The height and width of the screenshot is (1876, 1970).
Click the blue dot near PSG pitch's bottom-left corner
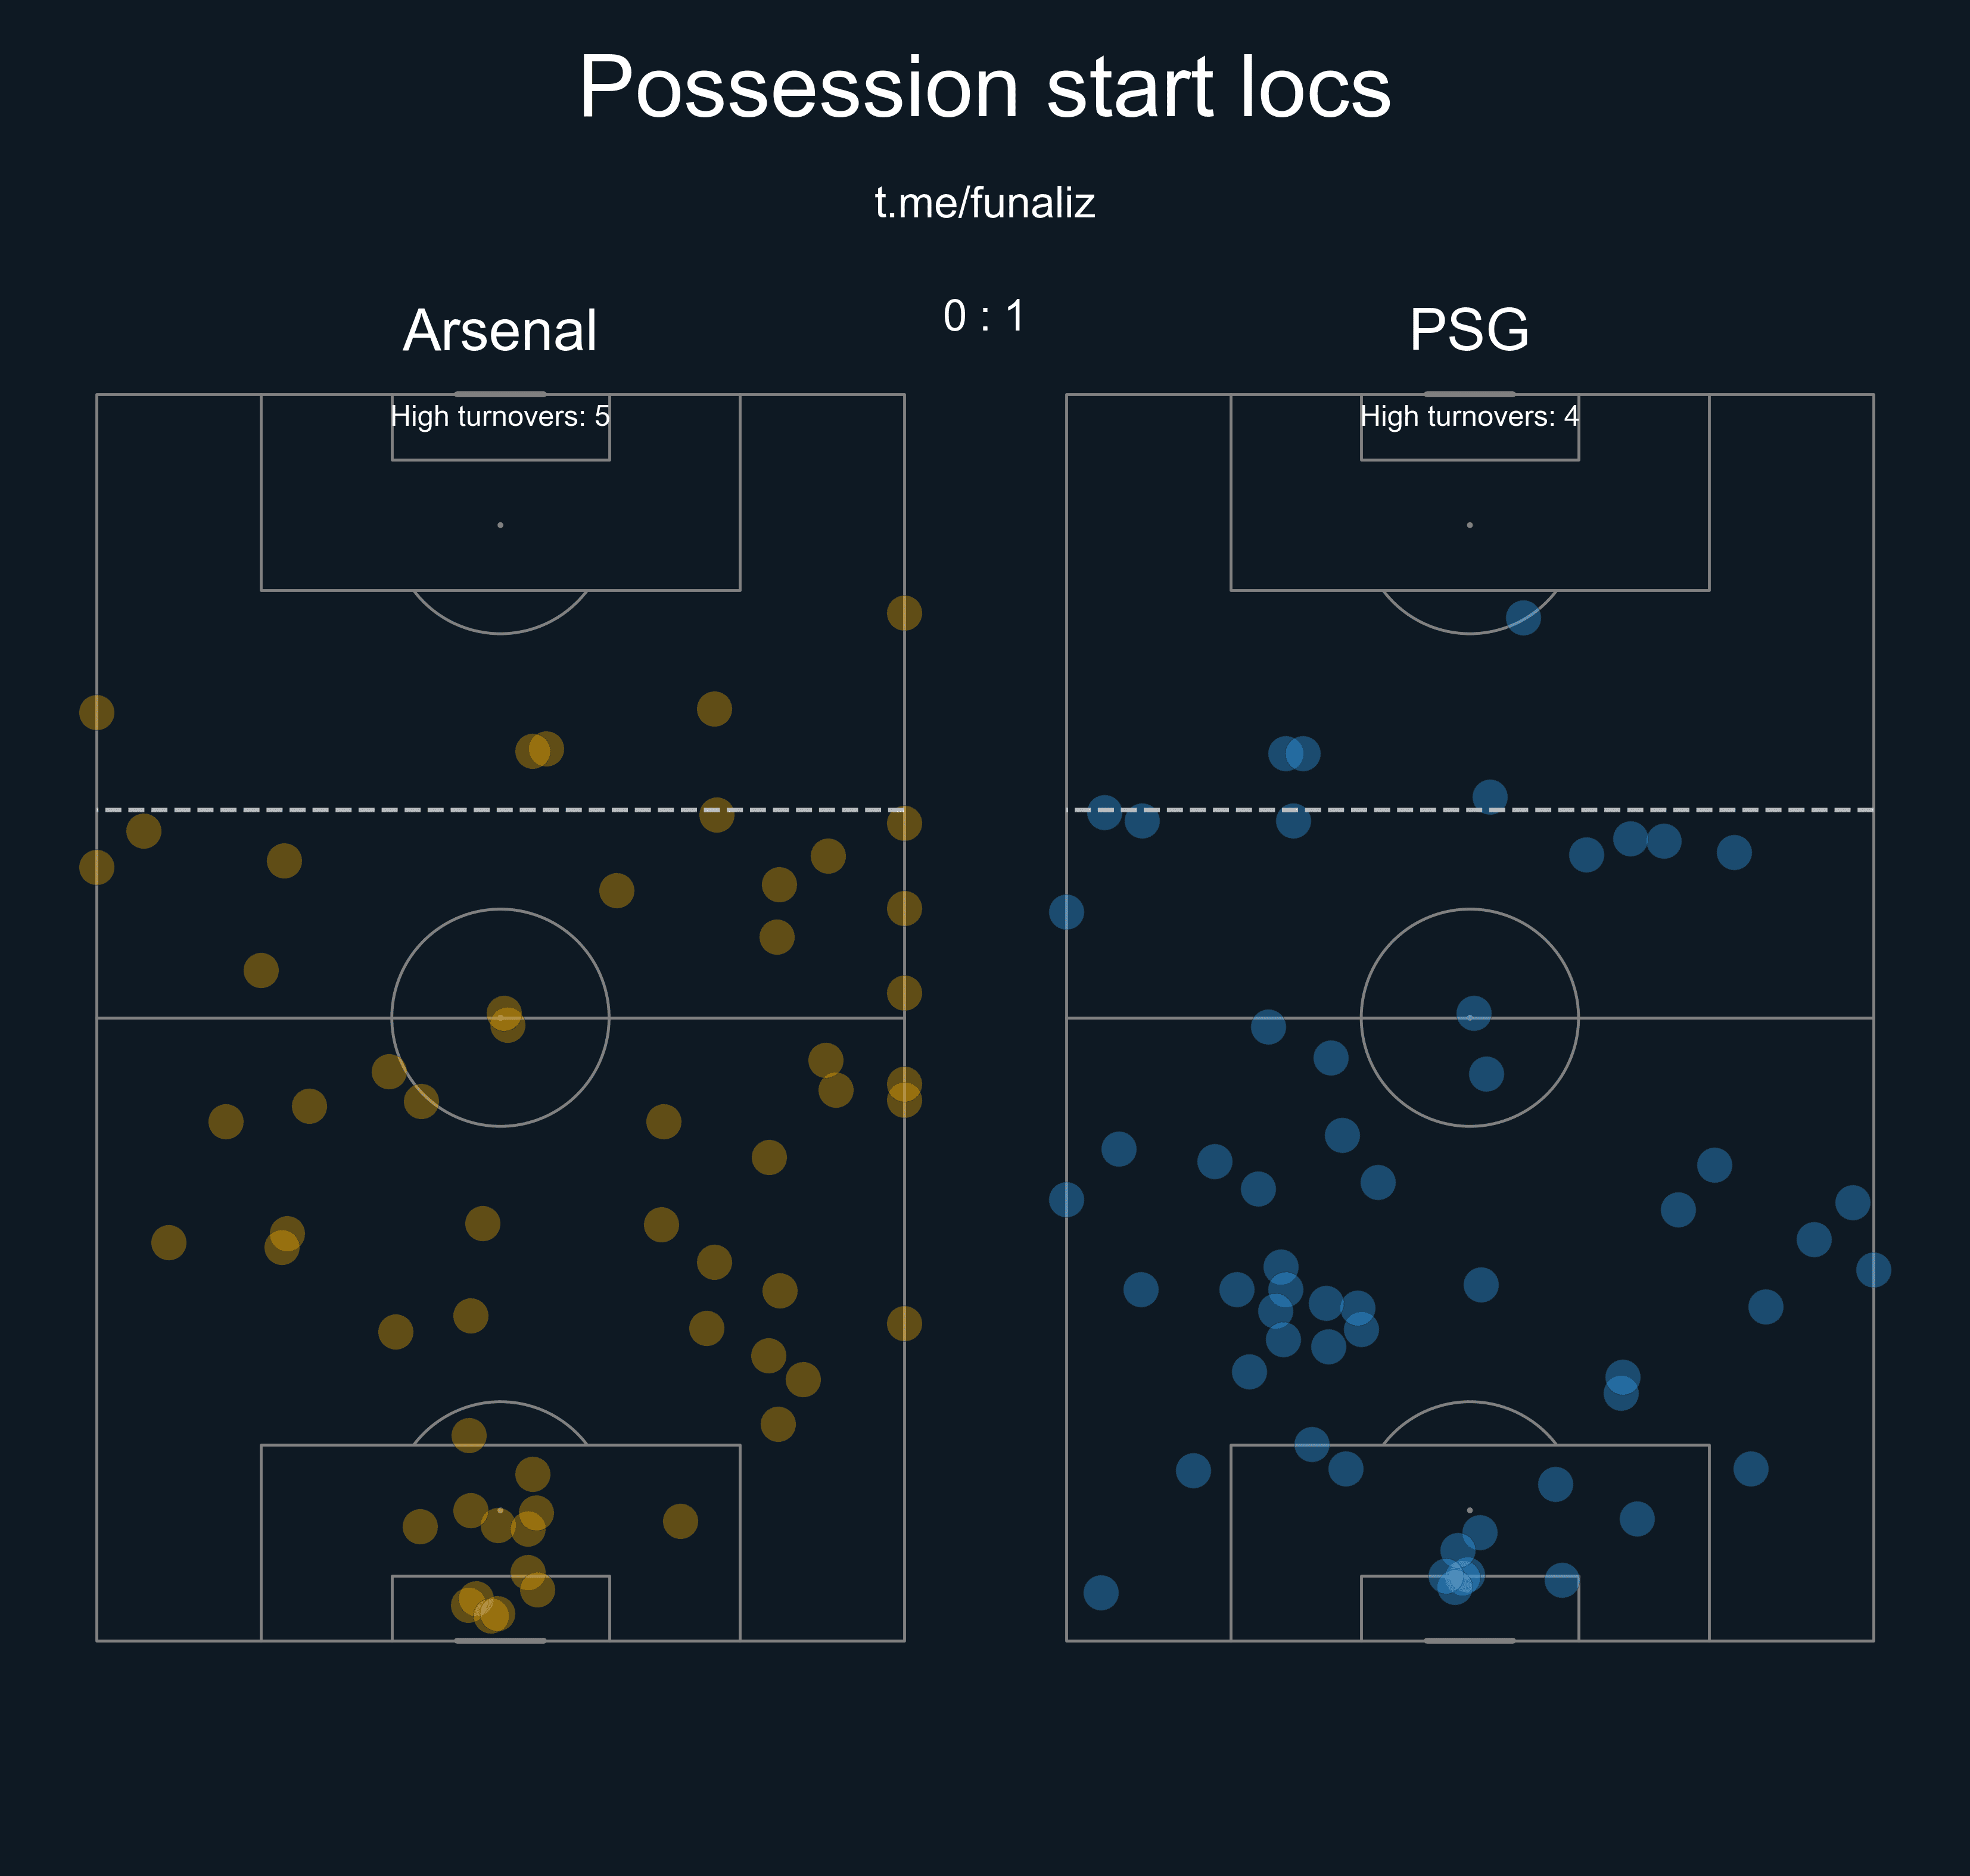point(1101,1593)
